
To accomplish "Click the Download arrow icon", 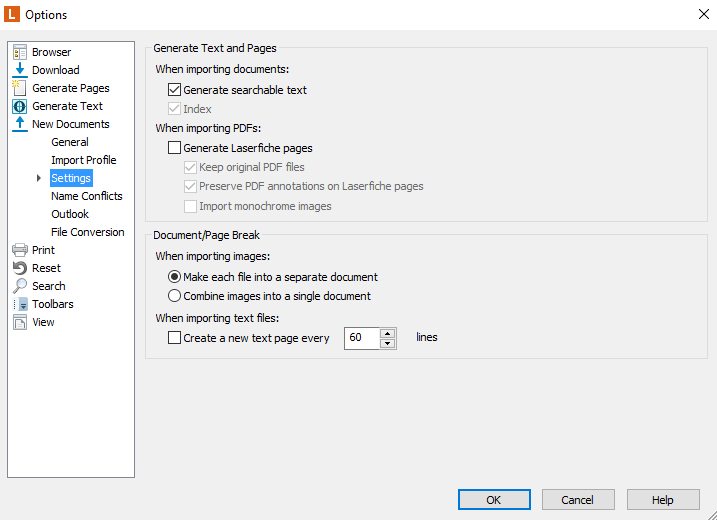I will tap(20, 70).
